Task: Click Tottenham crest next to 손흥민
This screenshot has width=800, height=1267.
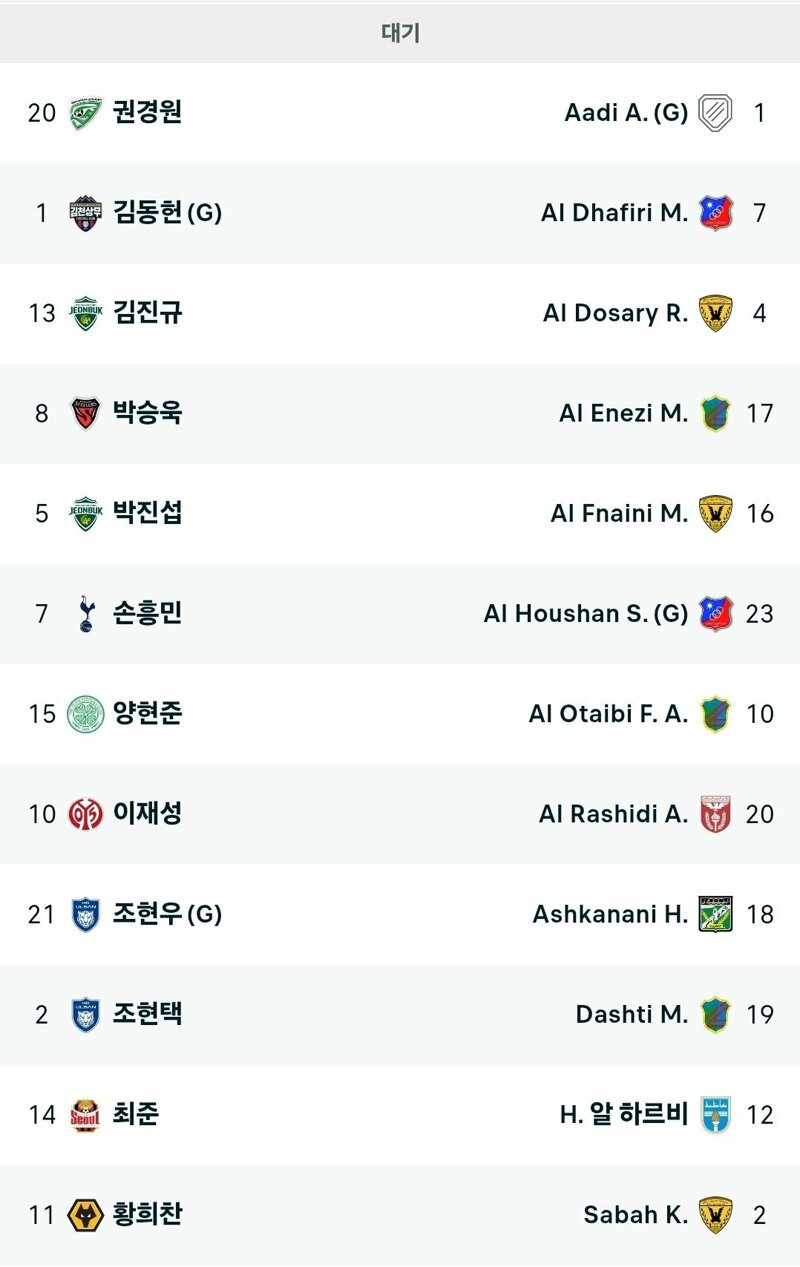Action: pos(86,613)
